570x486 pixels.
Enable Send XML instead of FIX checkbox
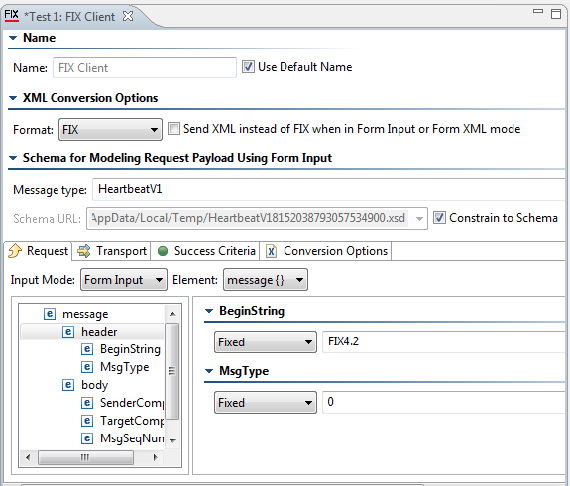coord(174,129)
